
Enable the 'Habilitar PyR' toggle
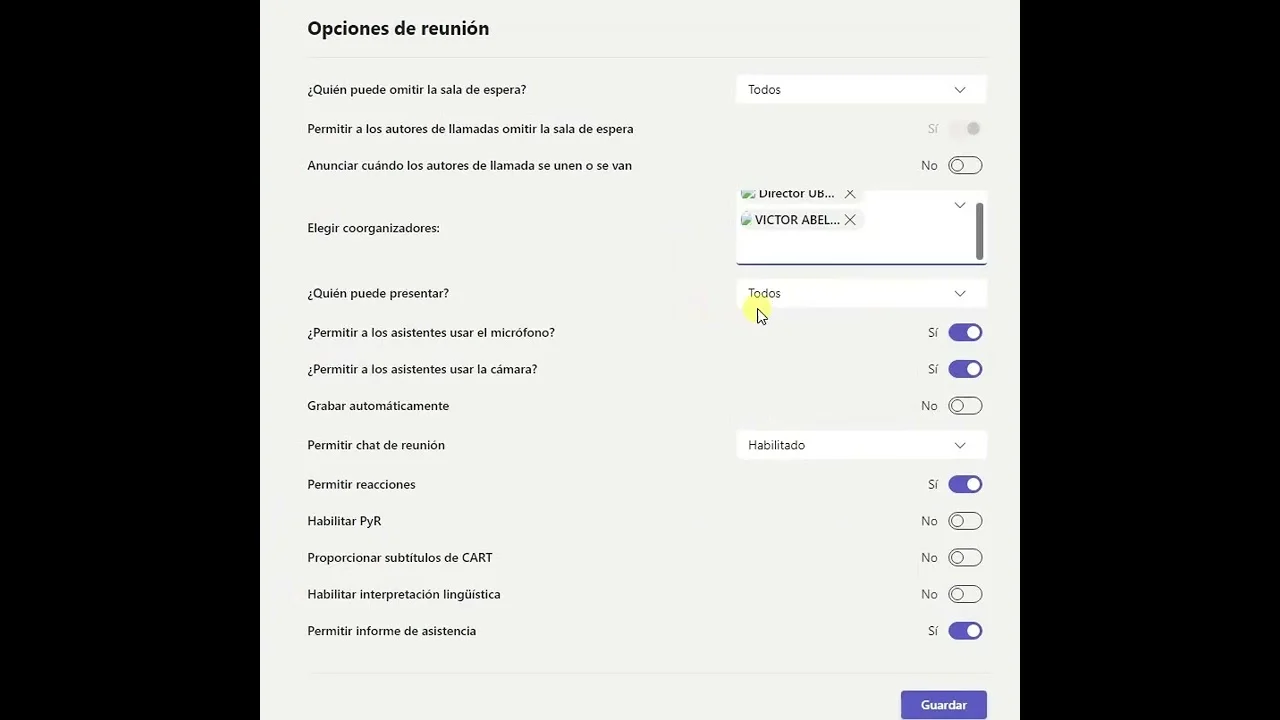click(965, 521)
